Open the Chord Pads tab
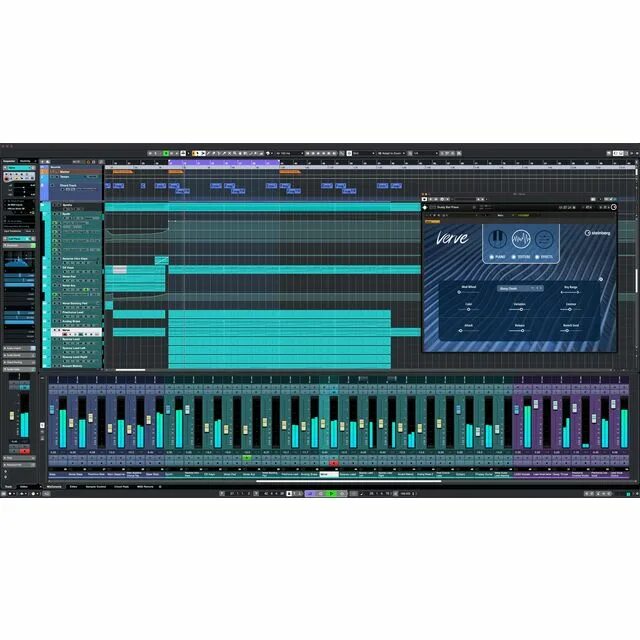Viewport: 640px width, 640px height. point(121,487)
